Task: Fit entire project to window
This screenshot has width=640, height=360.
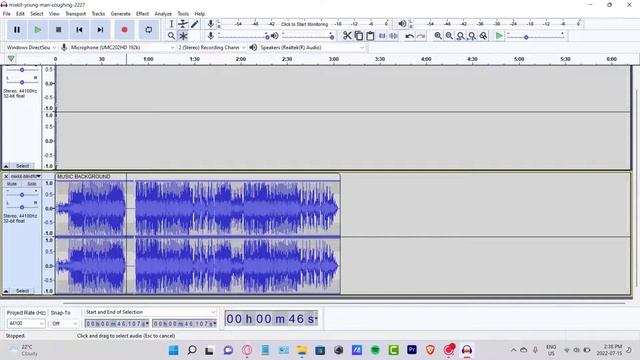Action: [x=472, y=36]
